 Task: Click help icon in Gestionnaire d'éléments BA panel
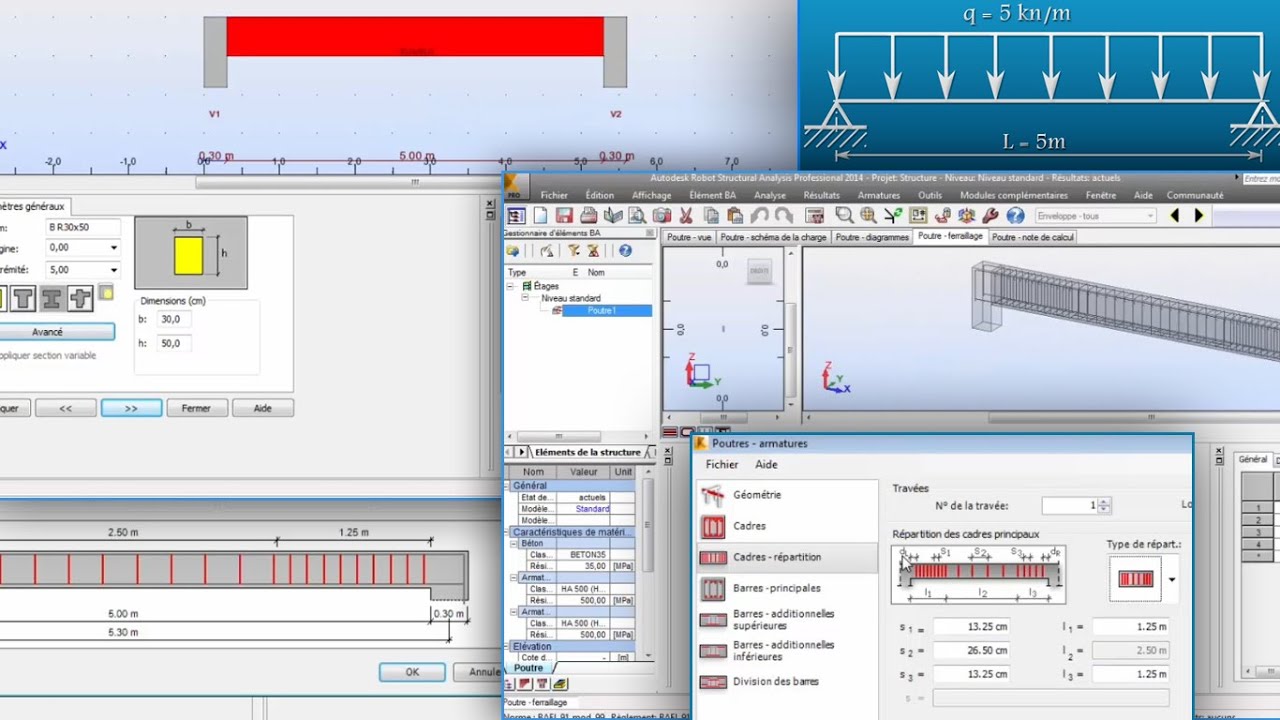pos(625,251)
